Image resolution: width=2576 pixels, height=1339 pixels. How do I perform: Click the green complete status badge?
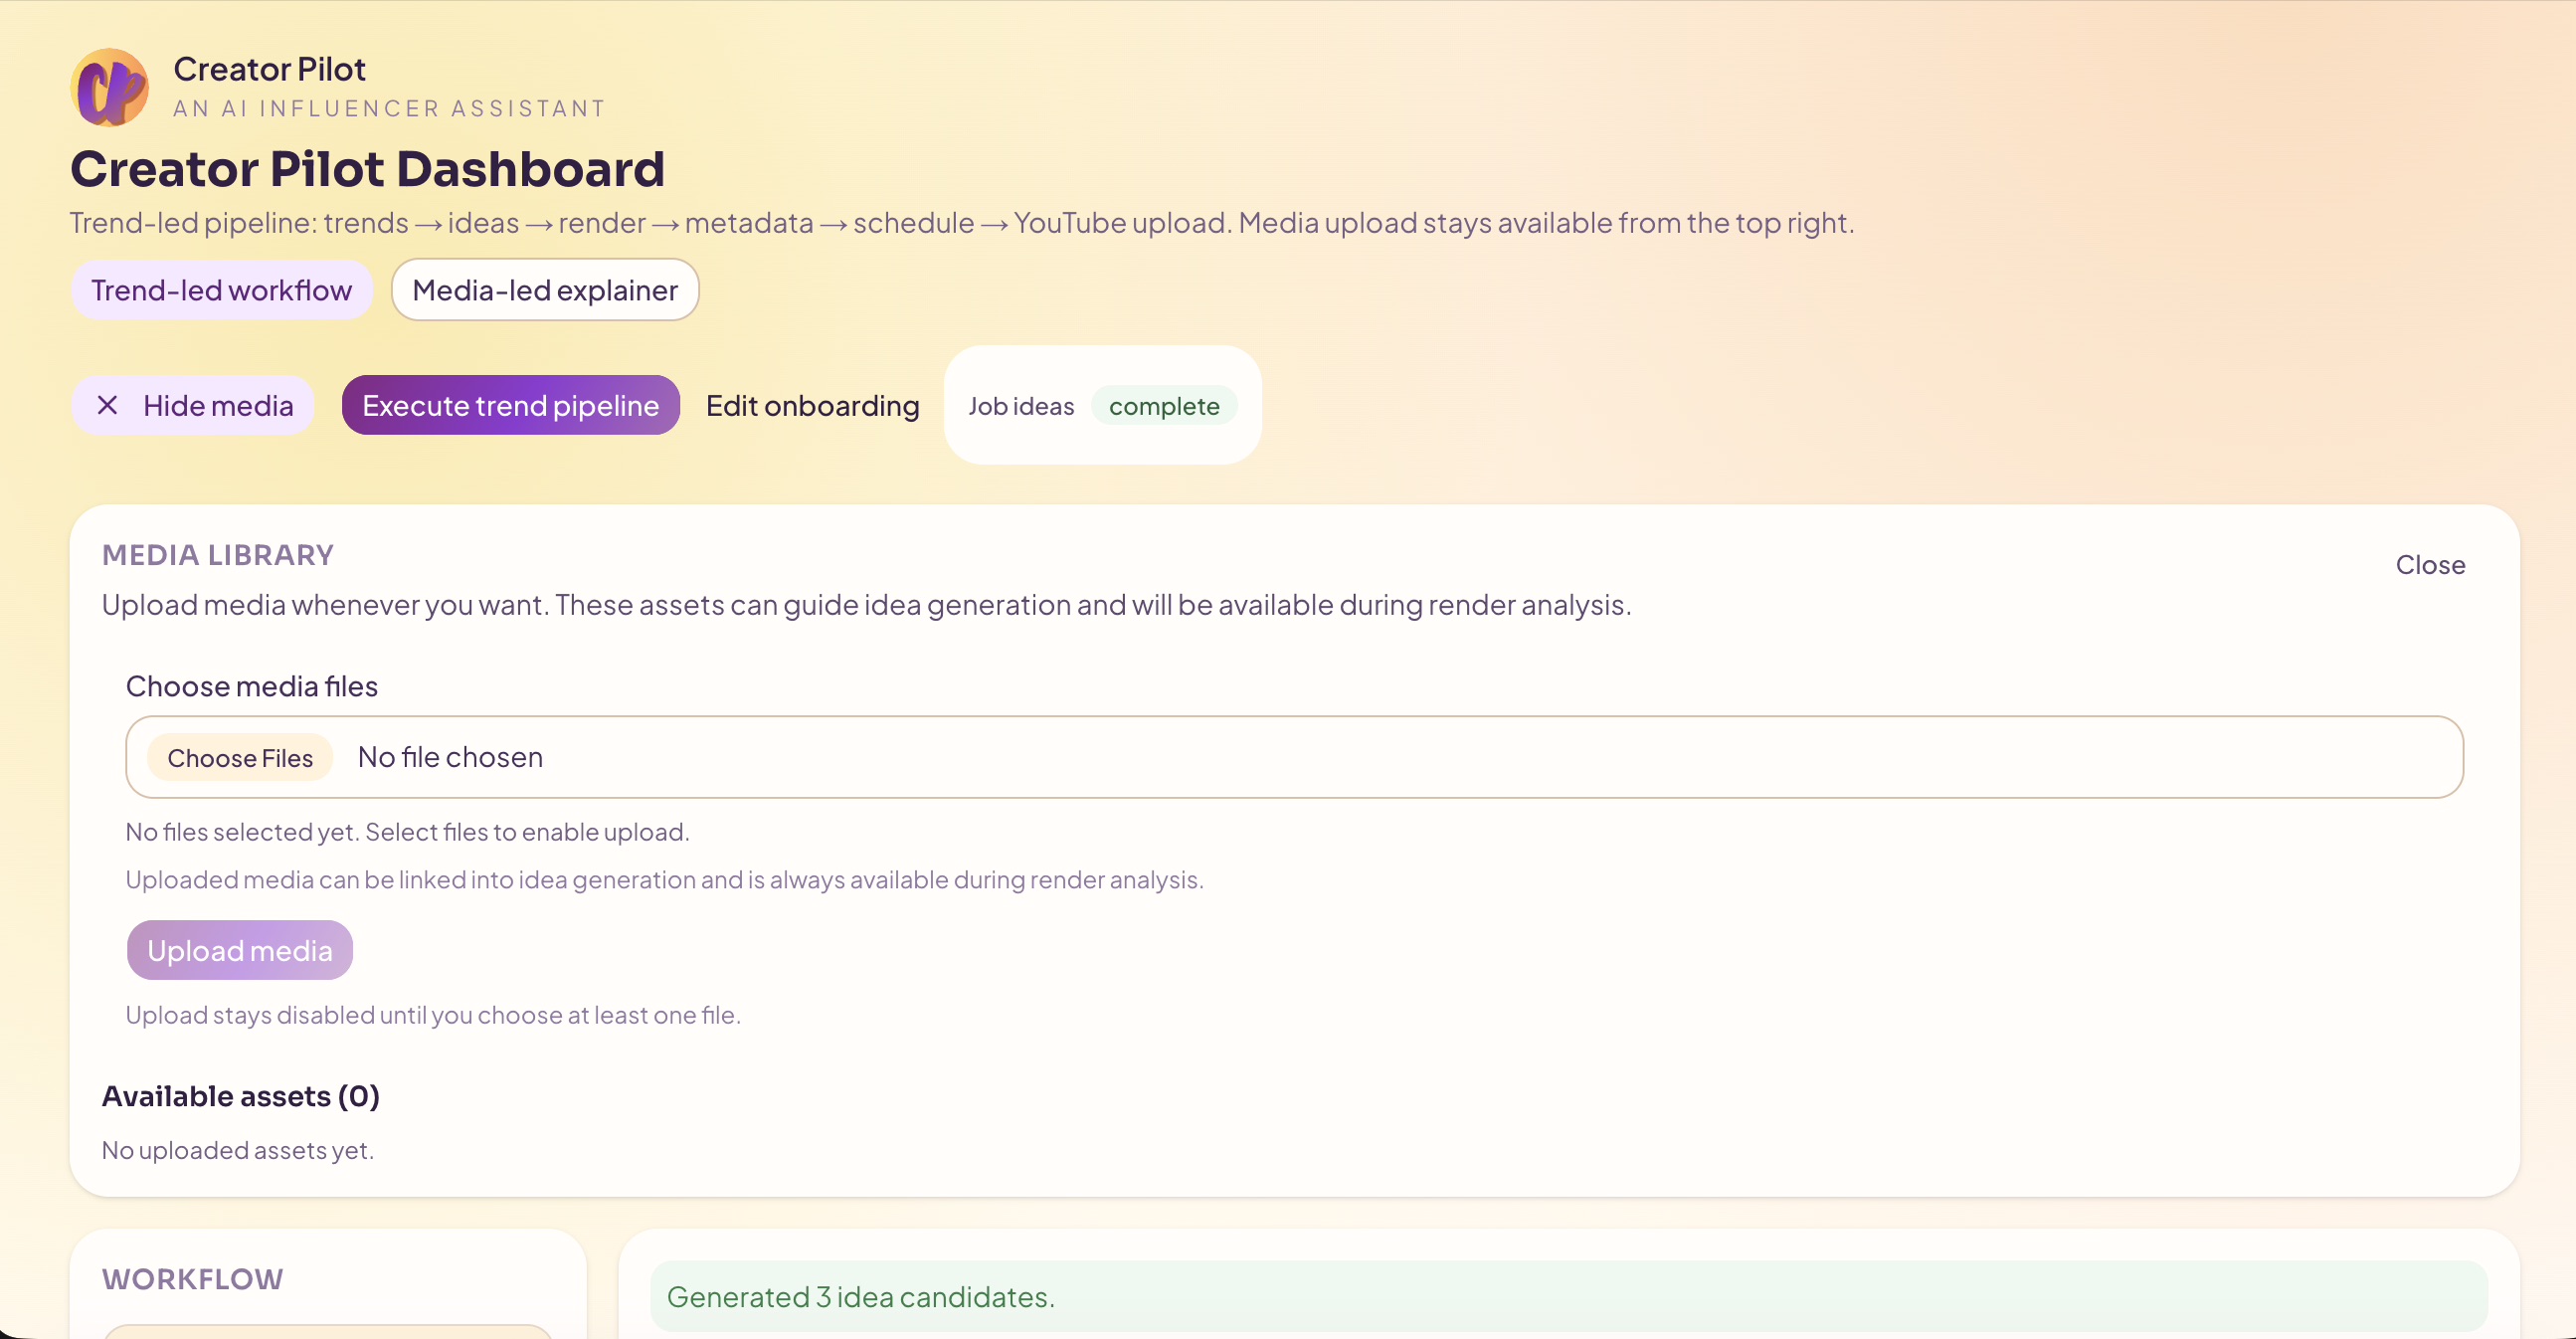[1163, 406]
